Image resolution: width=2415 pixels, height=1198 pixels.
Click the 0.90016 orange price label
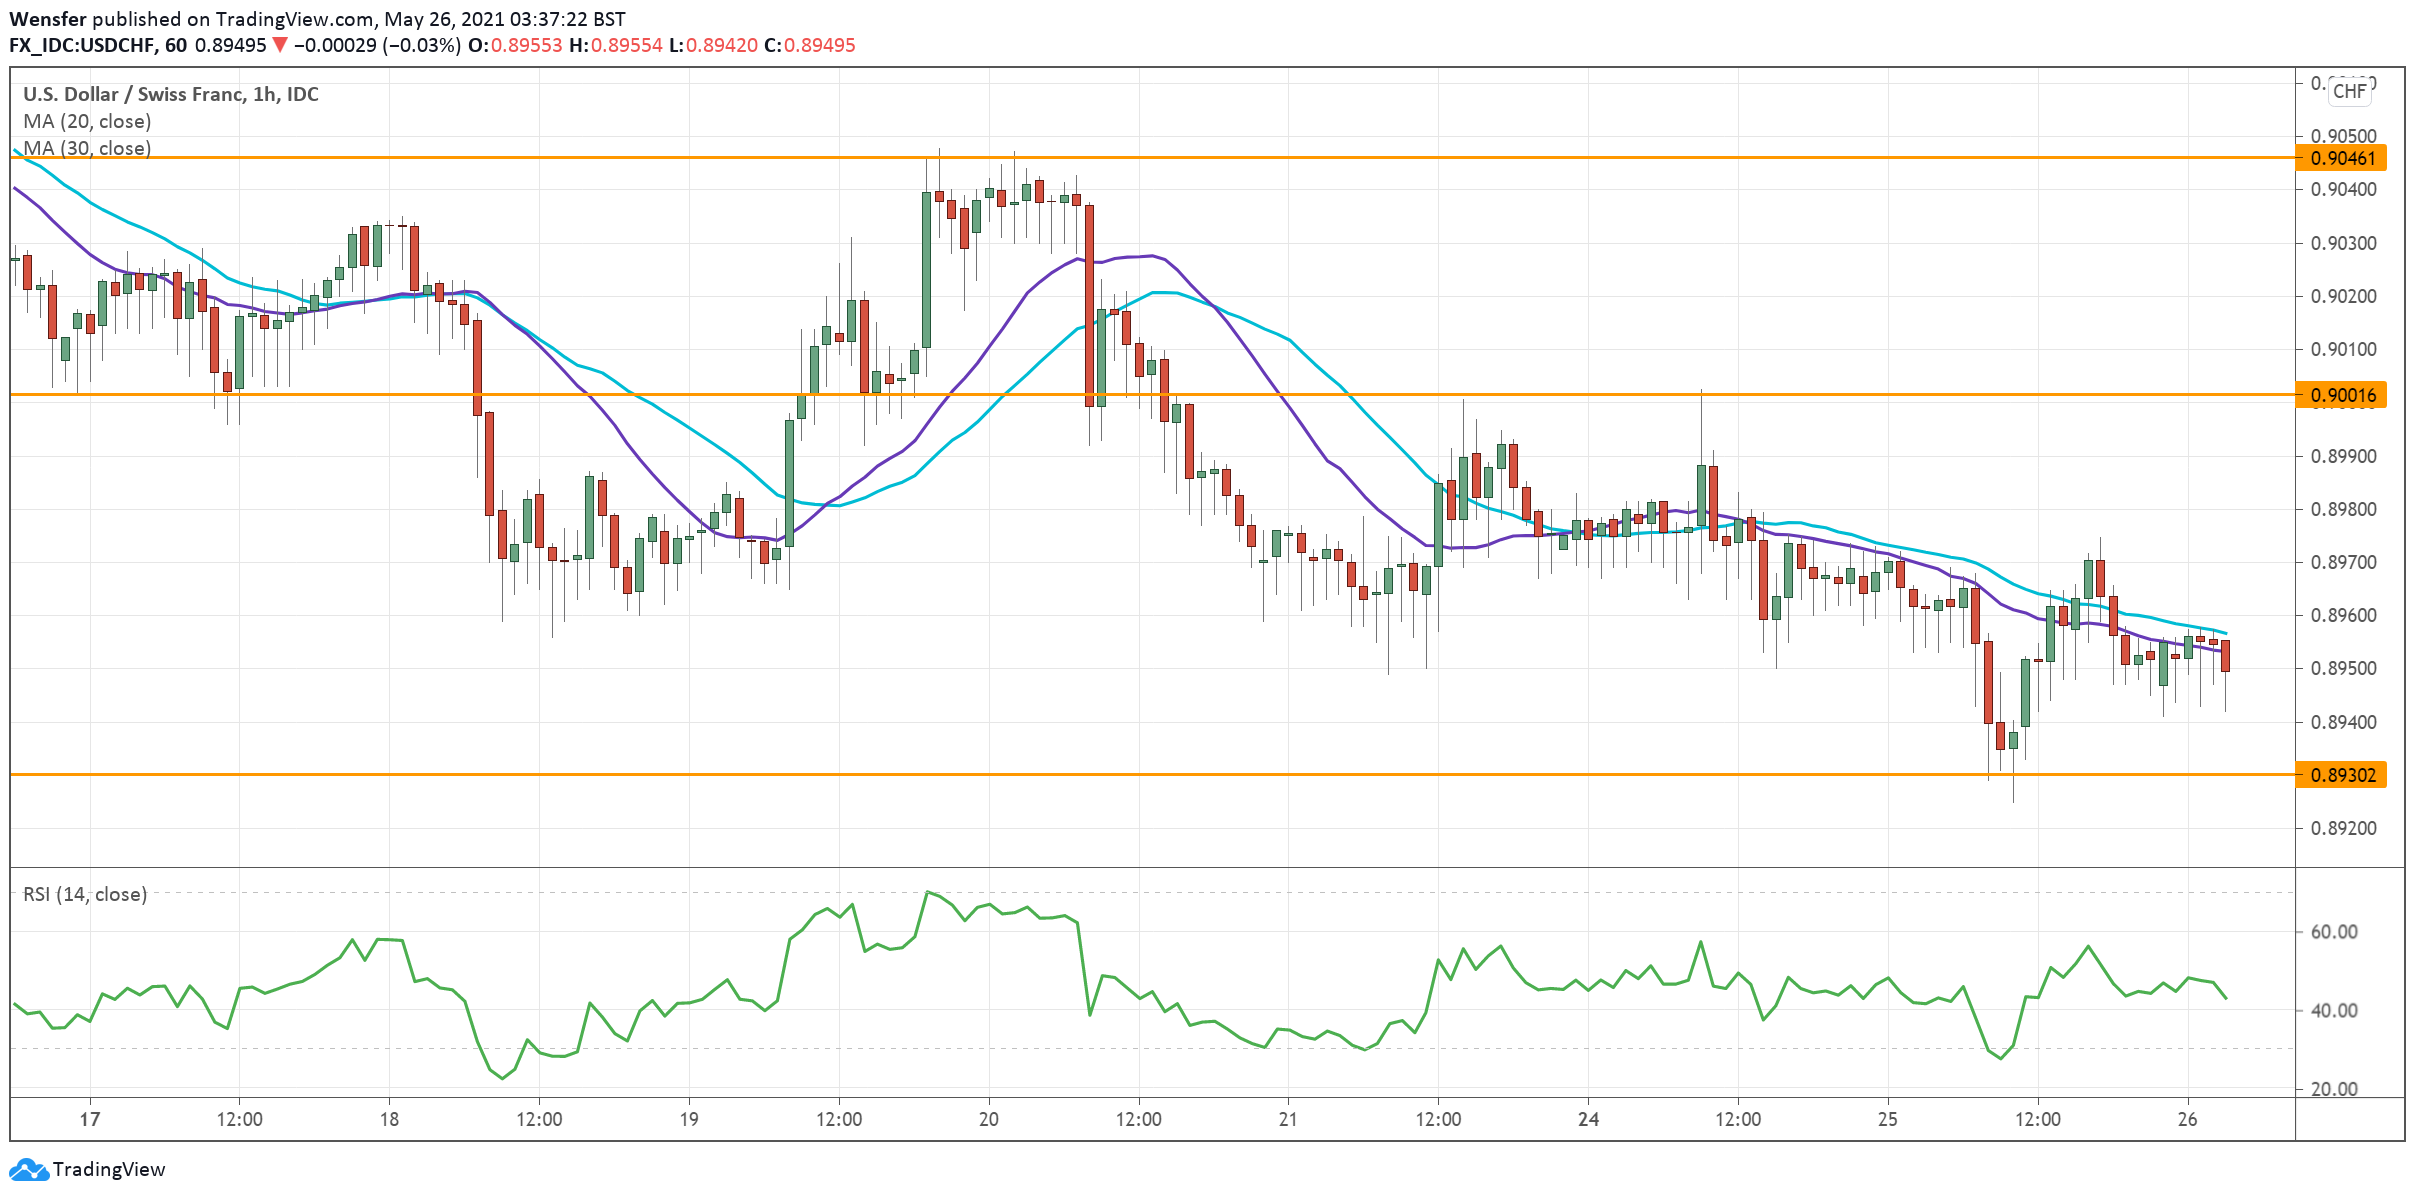coord(2342,395)
